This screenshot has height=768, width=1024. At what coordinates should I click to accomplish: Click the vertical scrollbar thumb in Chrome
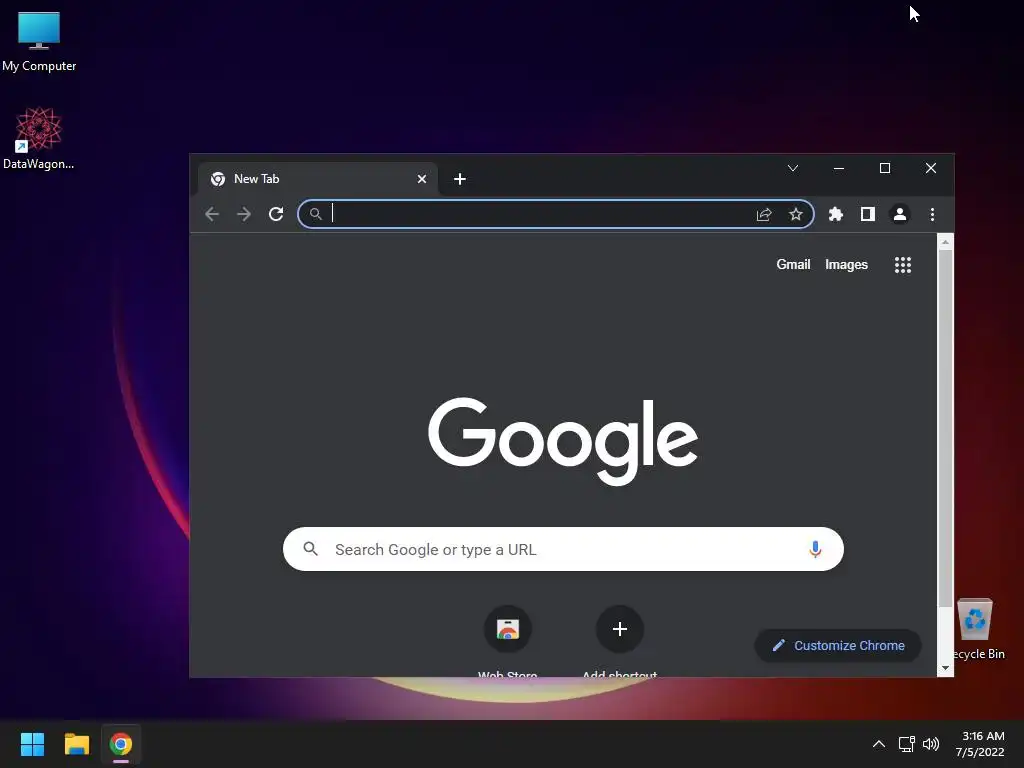945,428
